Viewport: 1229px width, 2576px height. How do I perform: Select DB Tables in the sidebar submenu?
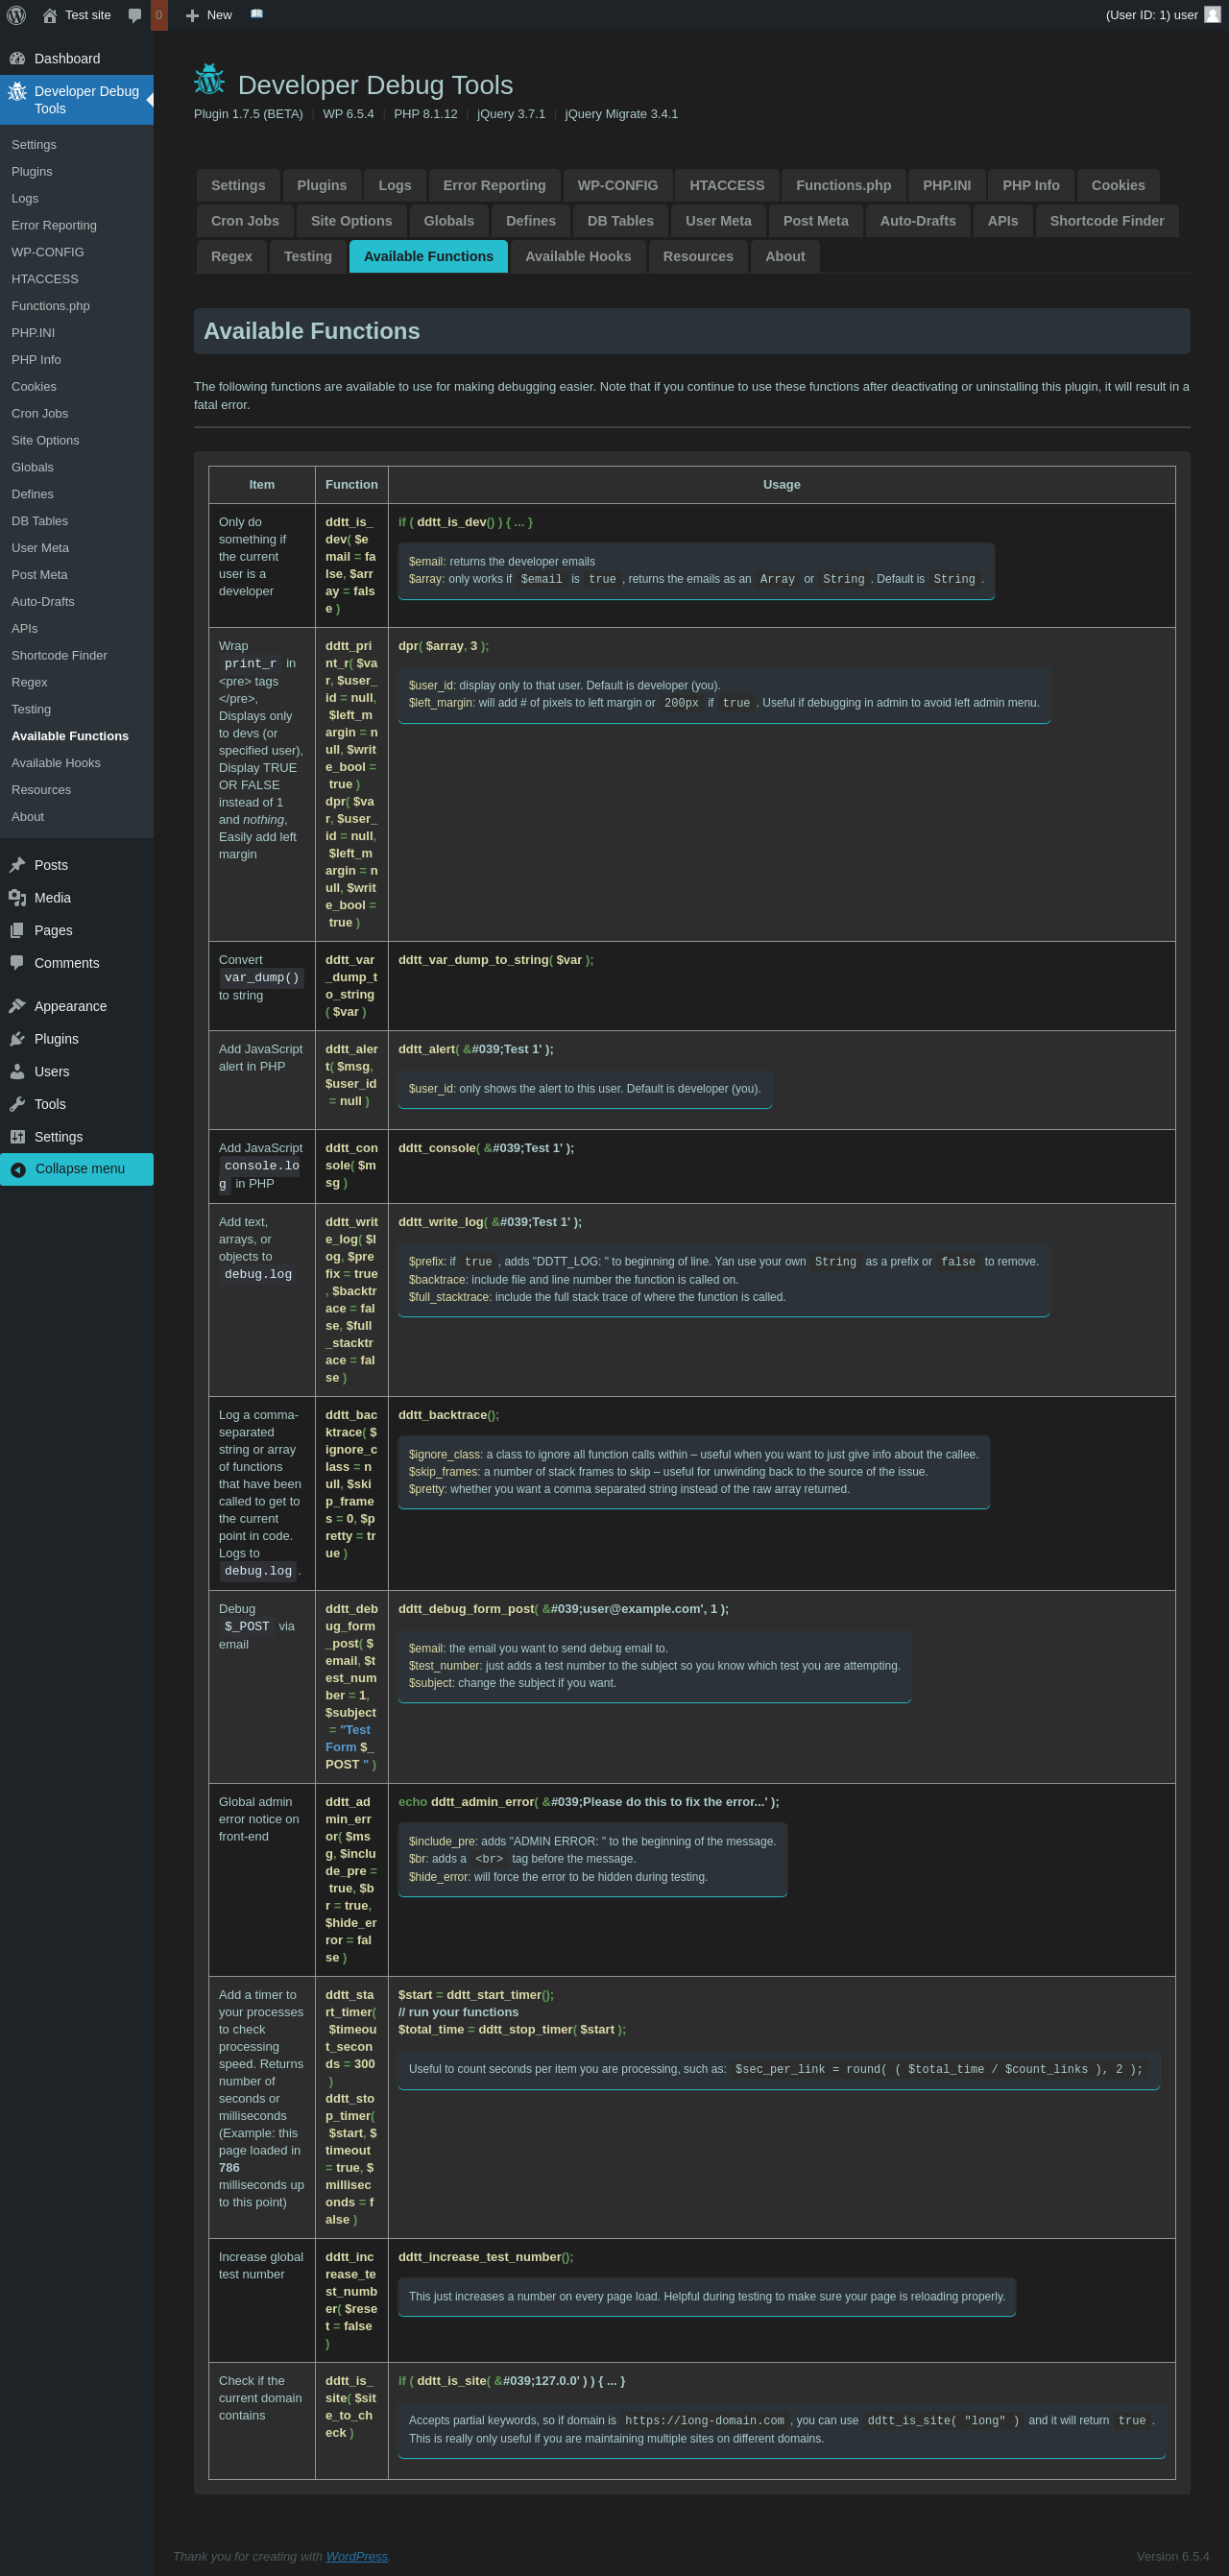point(40,521)
